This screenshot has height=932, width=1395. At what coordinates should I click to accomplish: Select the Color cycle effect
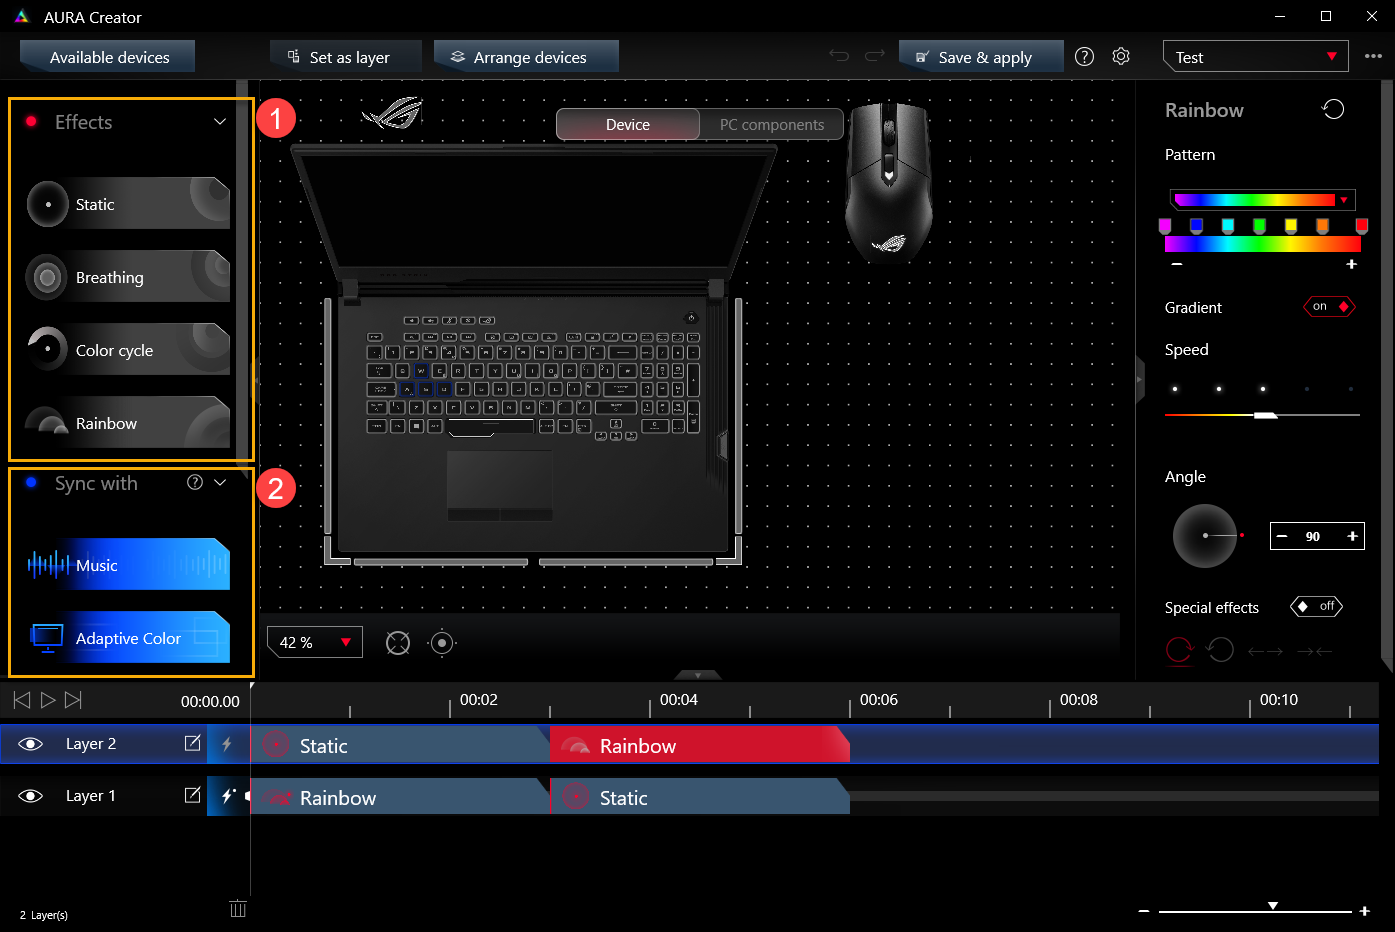(128, 350)
